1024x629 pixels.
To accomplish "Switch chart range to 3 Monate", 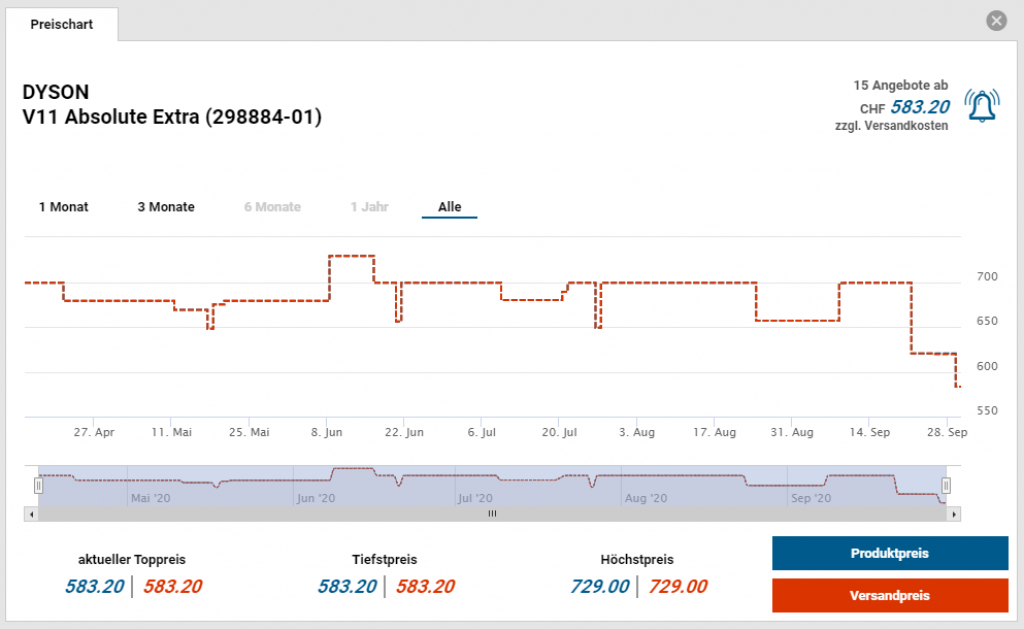I will [166, 207].
